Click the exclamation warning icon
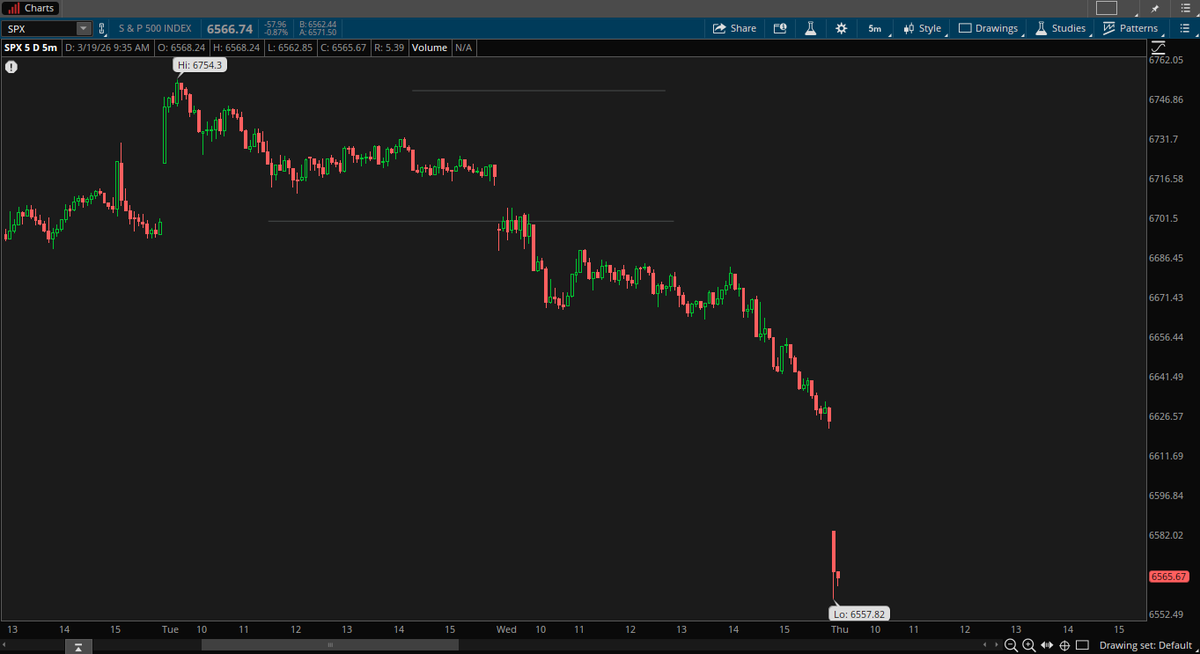Screen dimensions: 1200x654 (11, 67)
